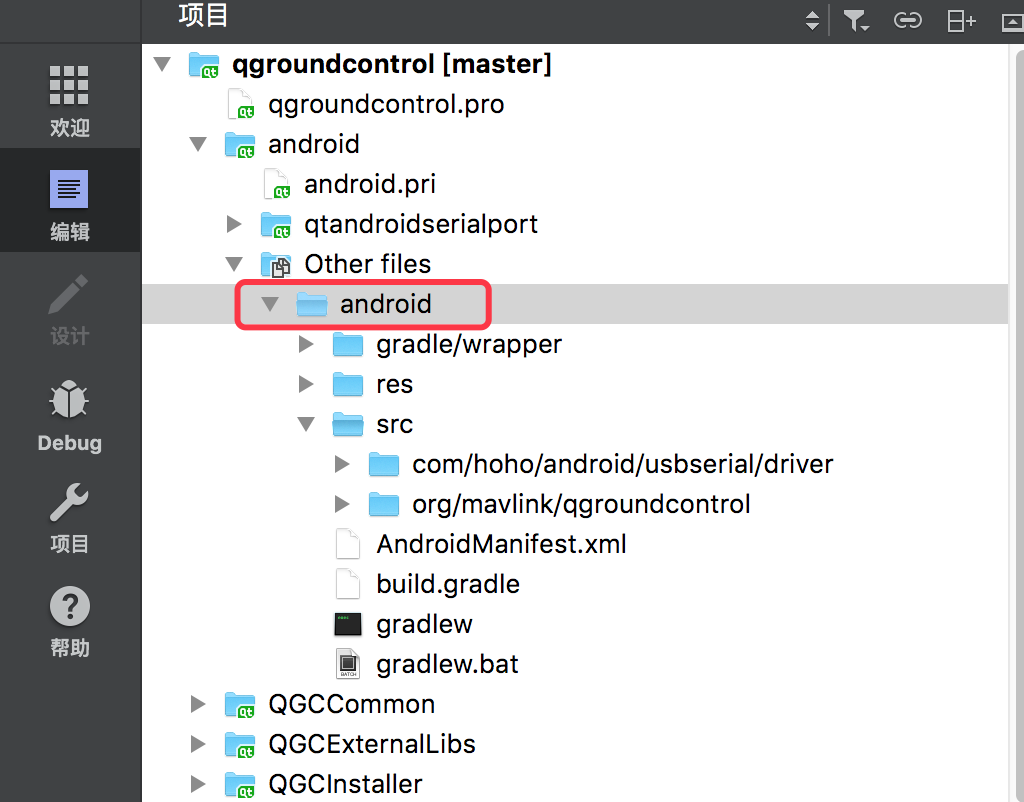
Task: Click the synchronize with editor link icon
Action: click(x=908, y=21)
